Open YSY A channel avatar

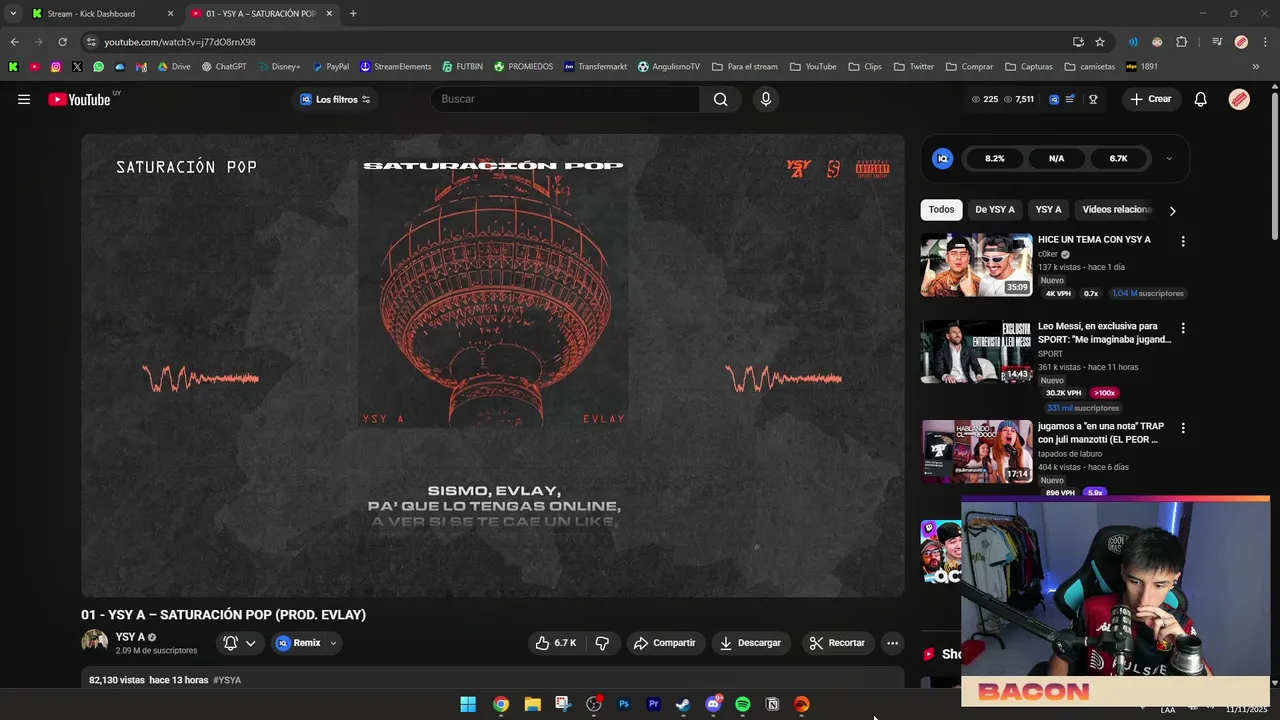pos(95,642)
